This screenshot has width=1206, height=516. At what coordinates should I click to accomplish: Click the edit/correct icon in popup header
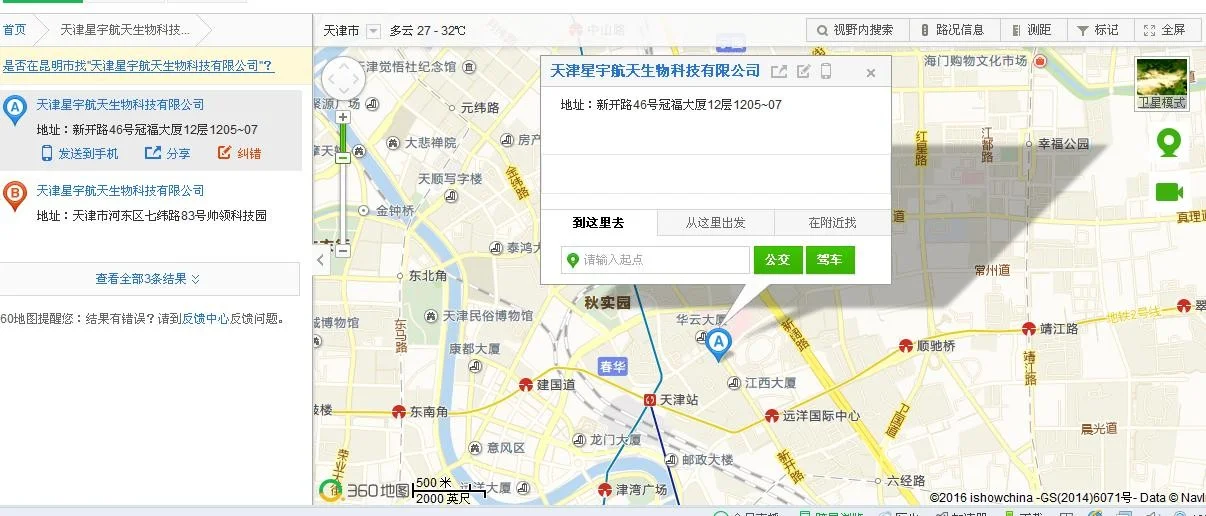coord(803,71)
